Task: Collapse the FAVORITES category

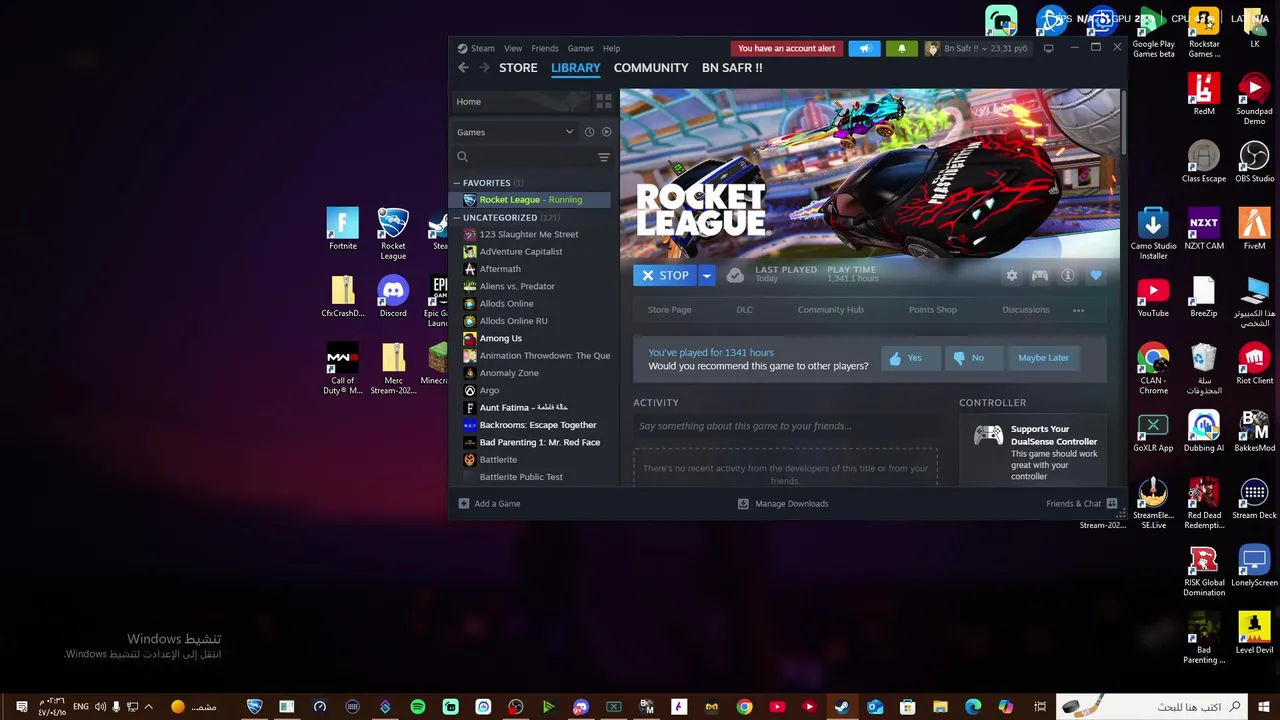Action: 456,183
